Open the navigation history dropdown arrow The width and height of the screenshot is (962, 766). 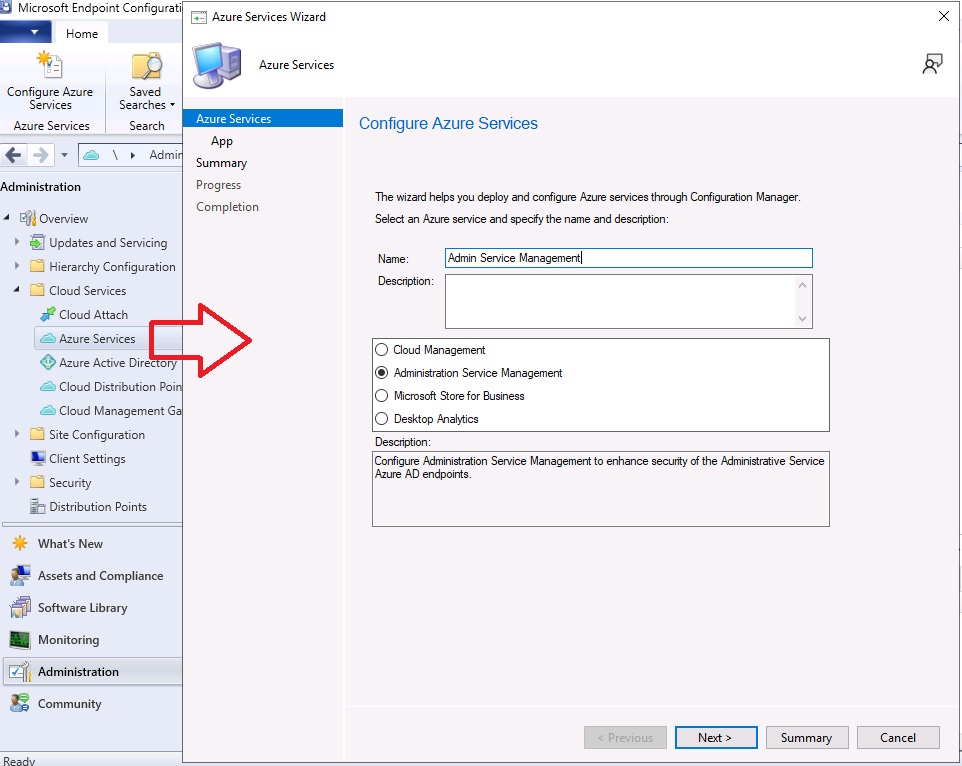pyautogui.click(x=64, y=155)
